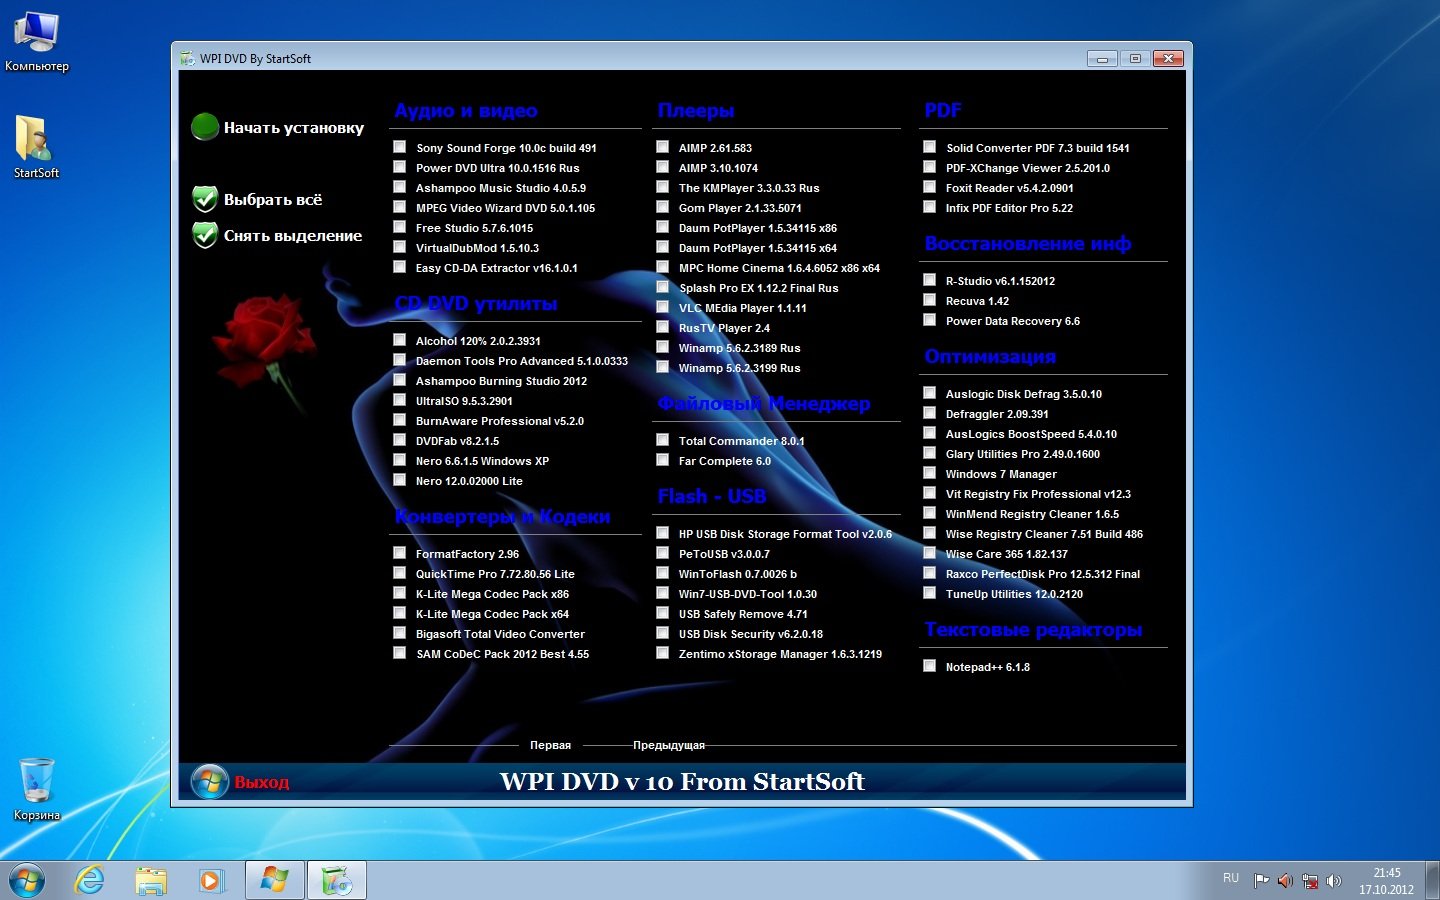
Task: Click the Плееры section heading
Action: tap(696, 111)
